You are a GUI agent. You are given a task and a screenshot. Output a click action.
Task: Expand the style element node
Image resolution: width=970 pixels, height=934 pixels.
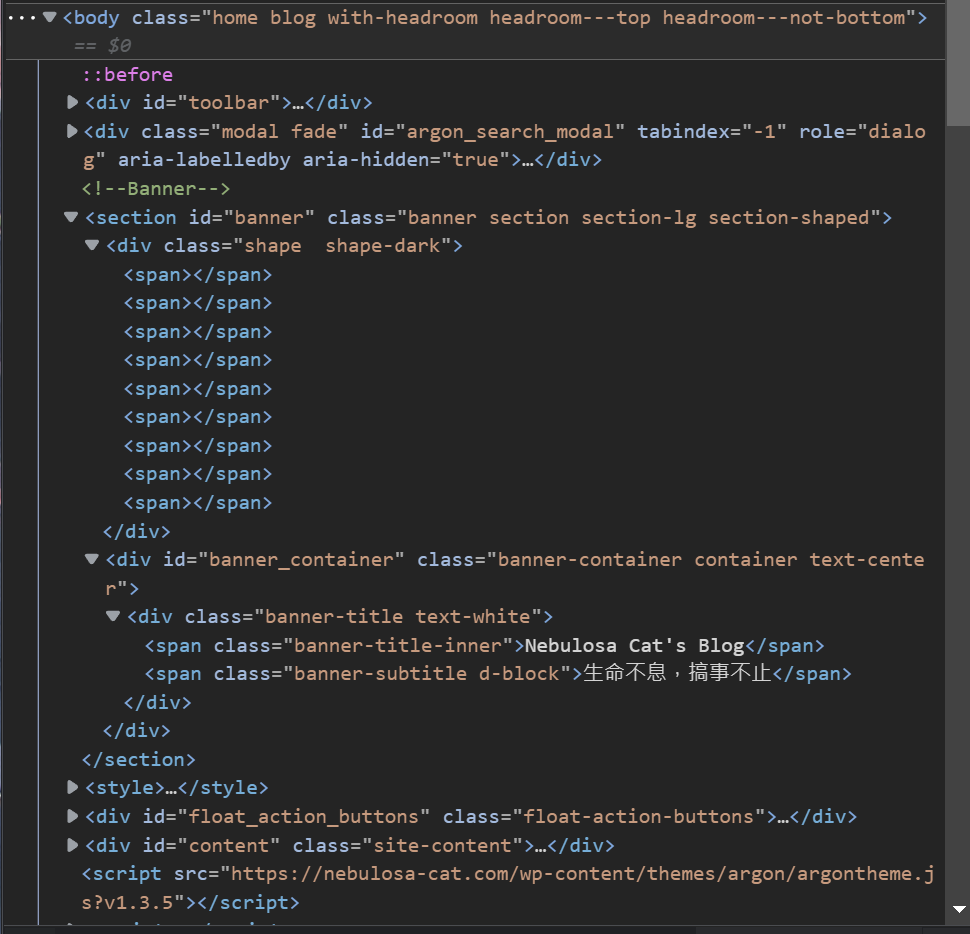(x=71, y=787)
